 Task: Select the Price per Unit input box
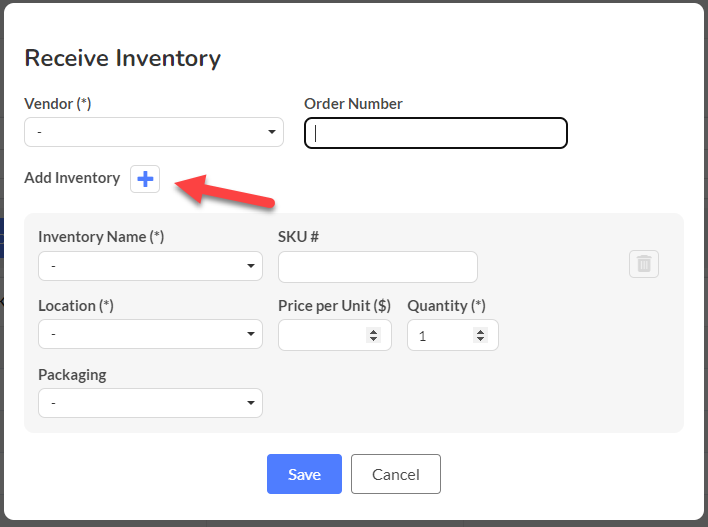(335, 335)
